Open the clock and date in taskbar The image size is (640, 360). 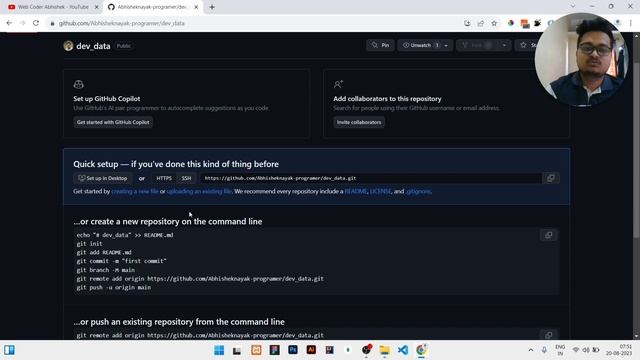[x=619, y=350]
